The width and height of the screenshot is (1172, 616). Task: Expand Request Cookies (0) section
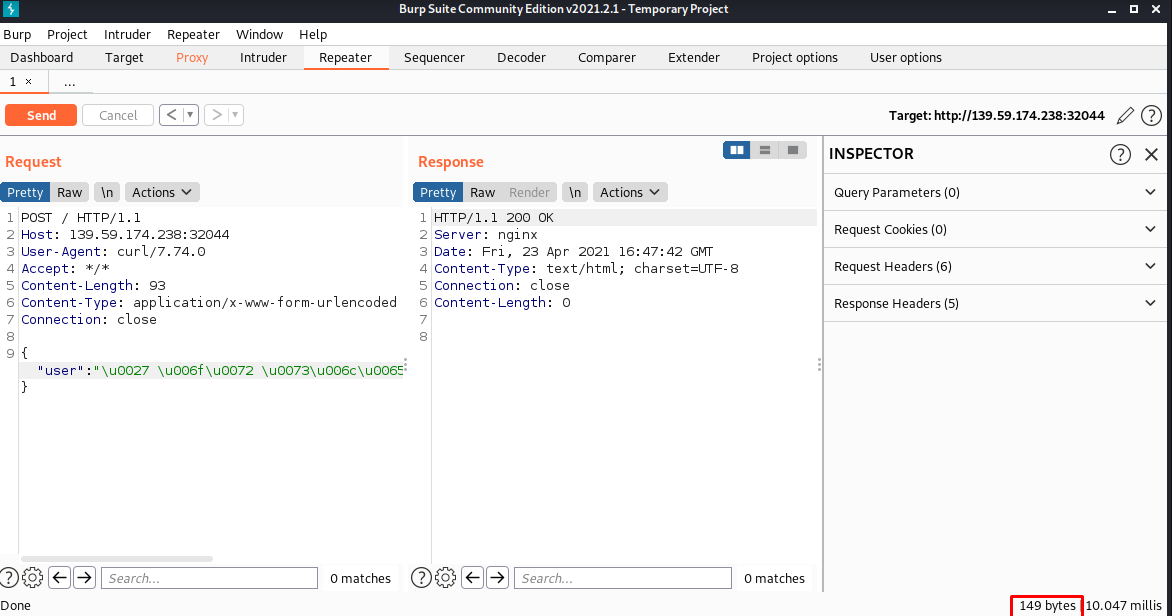coord(995,230)
